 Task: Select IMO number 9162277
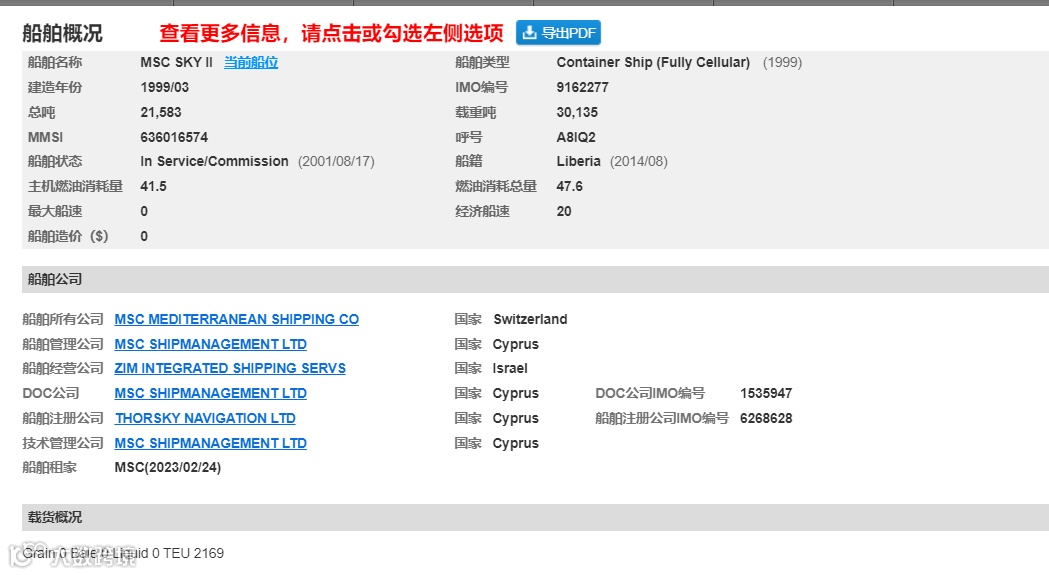point(583,87)
